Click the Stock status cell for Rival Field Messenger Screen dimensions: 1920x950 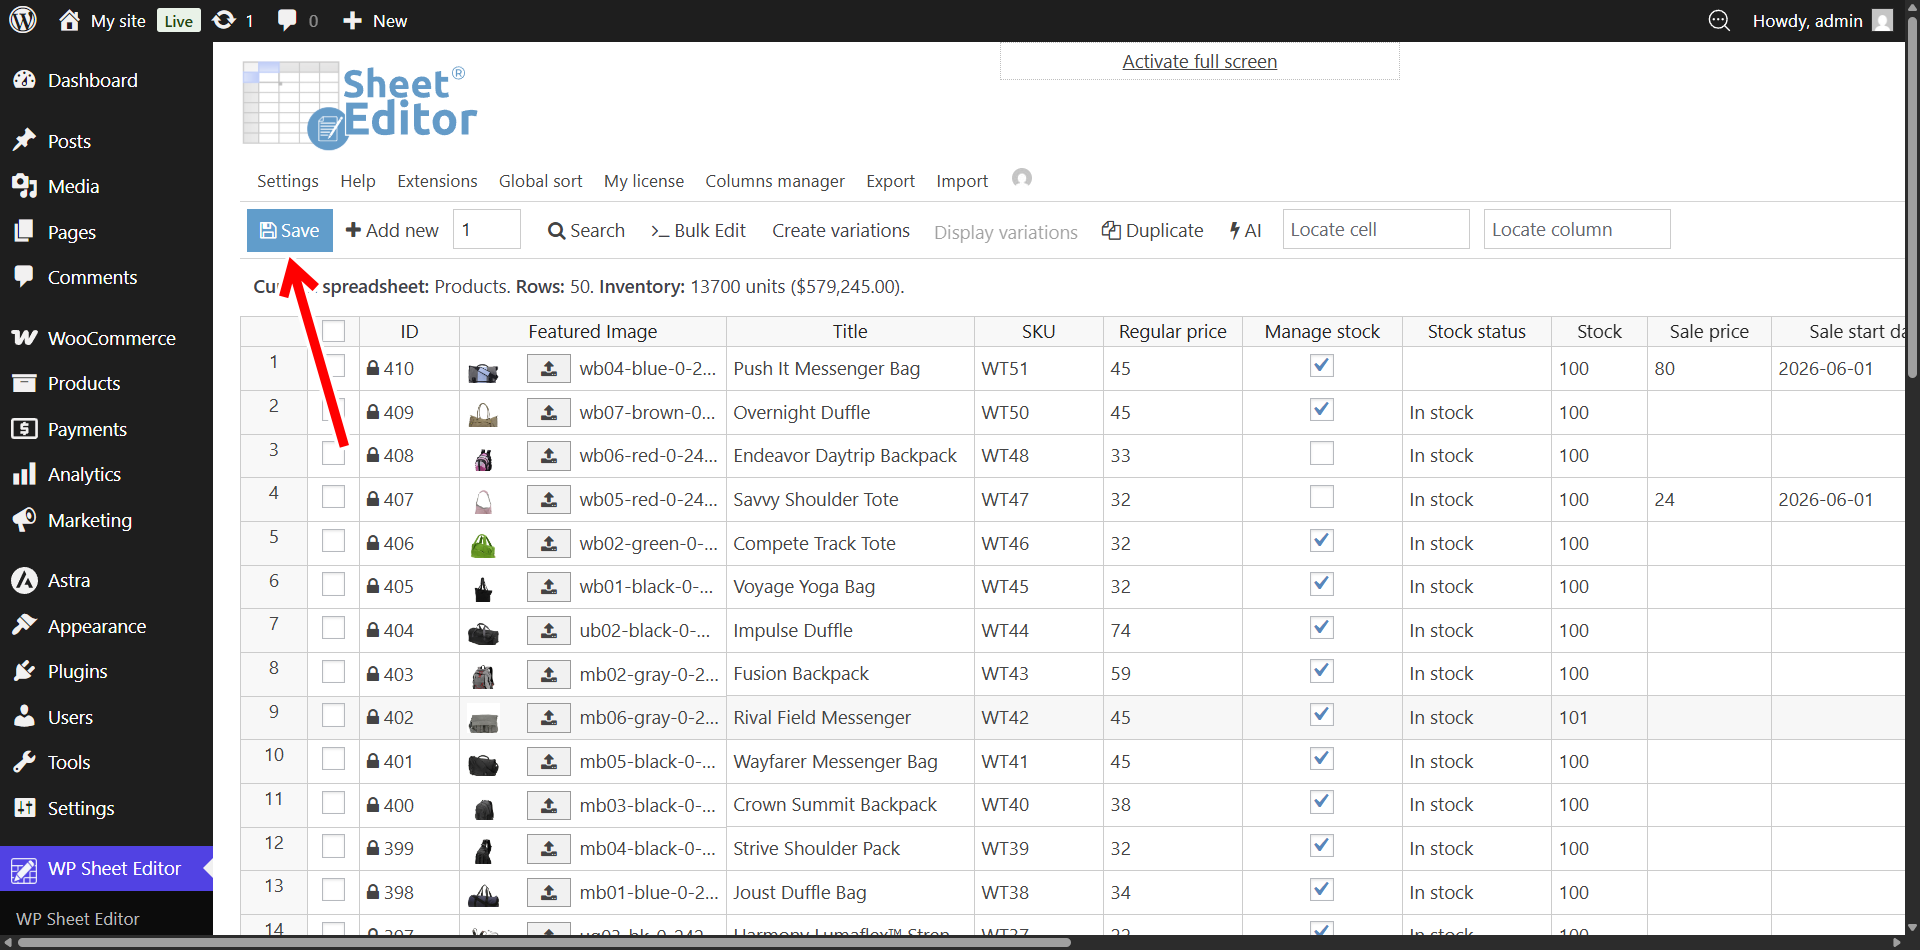tap(1476, 717)
